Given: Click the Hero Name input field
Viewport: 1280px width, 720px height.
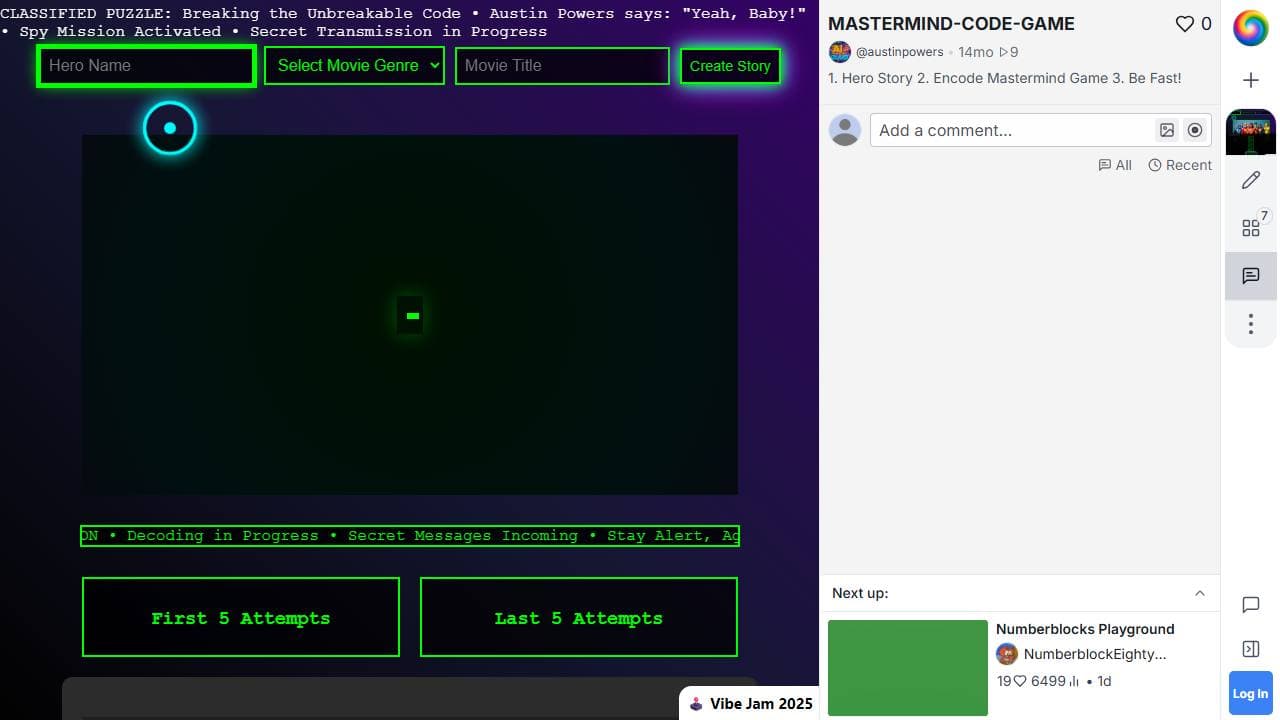Looking at the screenshot, I should click(146, 66).
